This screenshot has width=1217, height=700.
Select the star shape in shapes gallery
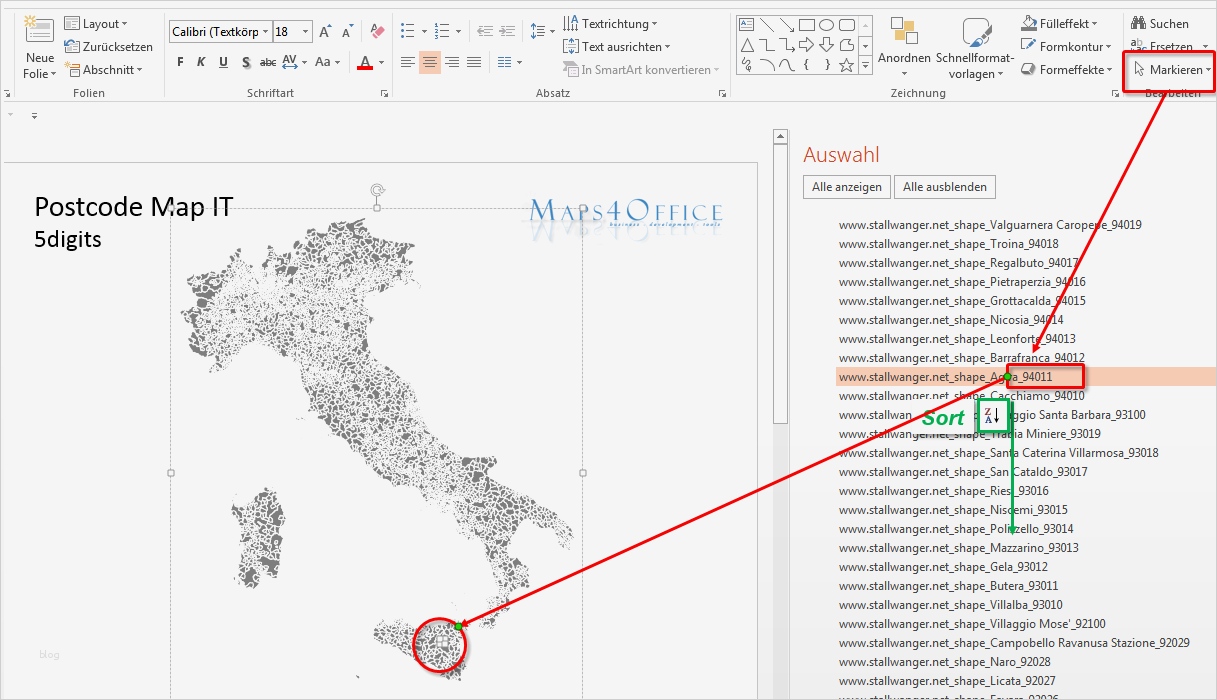846,65
